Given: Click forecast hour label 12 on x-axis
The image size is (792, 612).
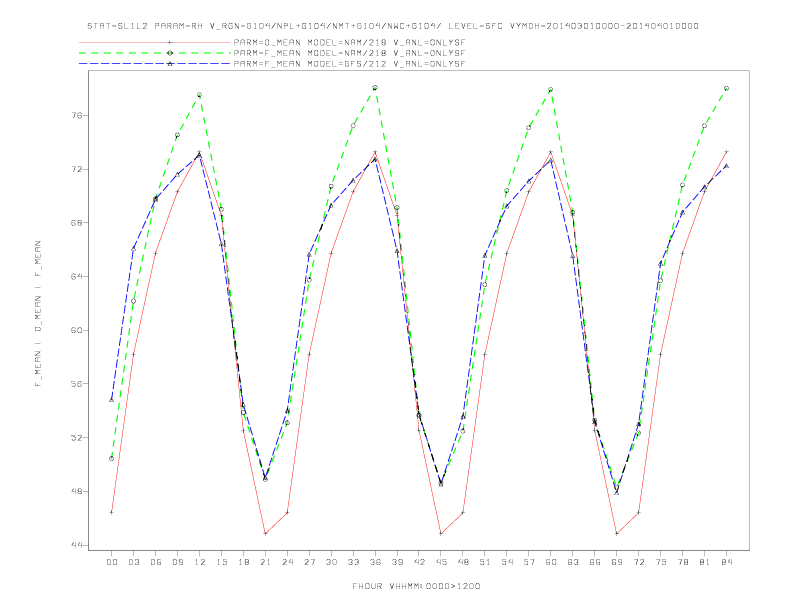Looking at the screenshot, I should [x=200, y=562].
